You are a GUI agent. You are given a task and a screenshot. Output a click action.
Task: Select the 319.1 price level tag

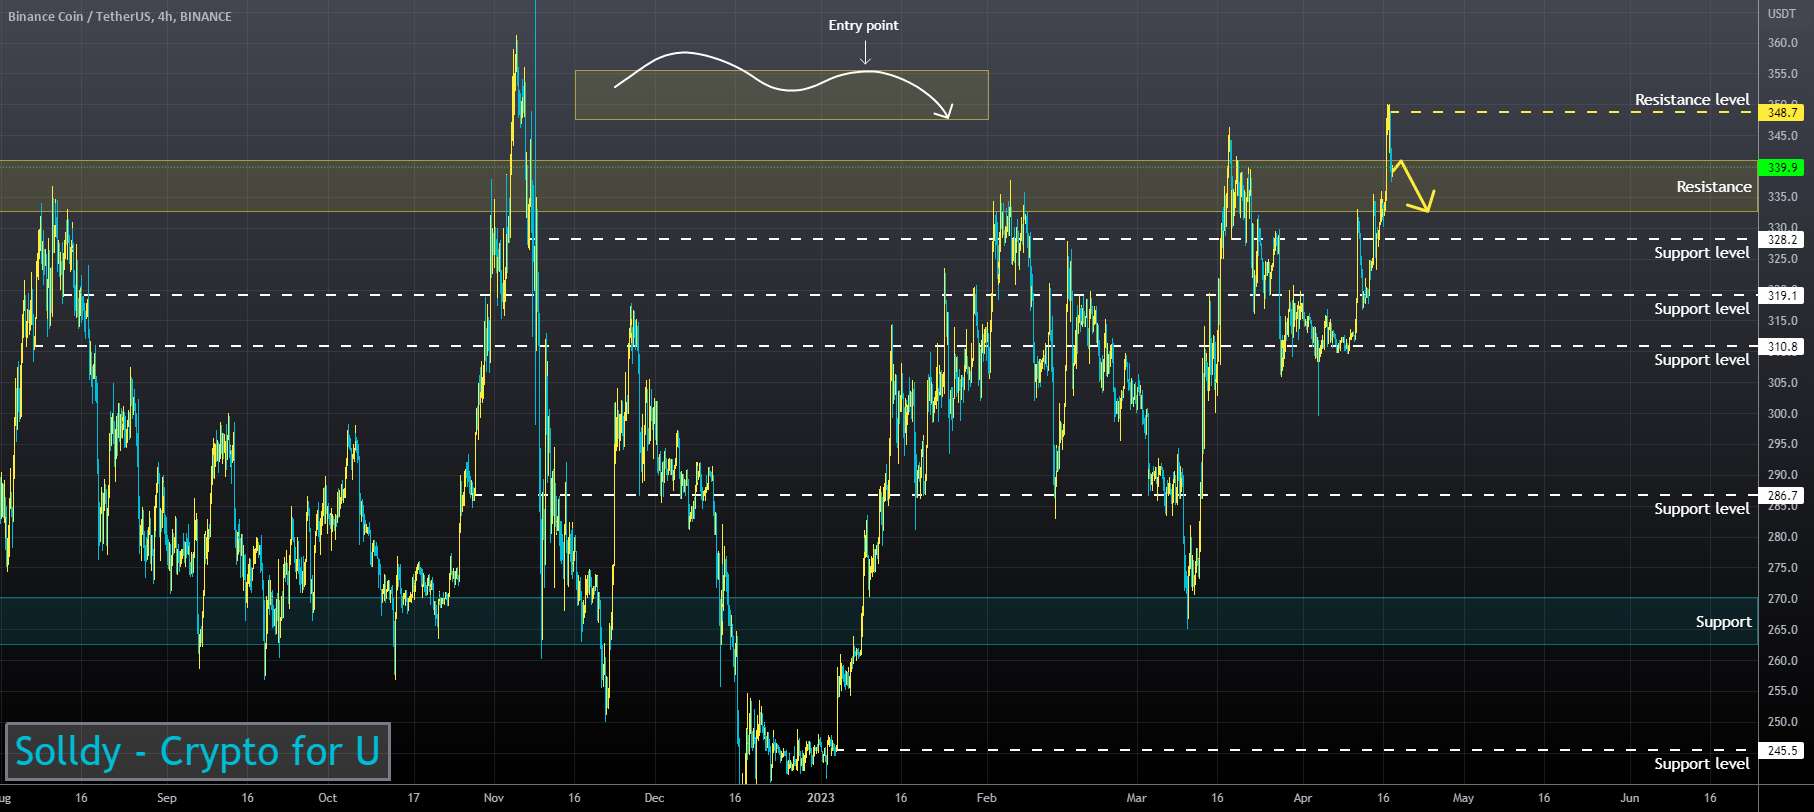1782,296
